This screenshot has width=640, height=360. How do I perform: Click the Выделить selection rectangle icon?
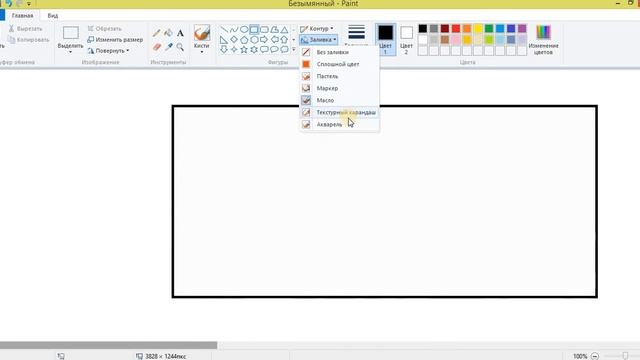(x=71, y=33)
